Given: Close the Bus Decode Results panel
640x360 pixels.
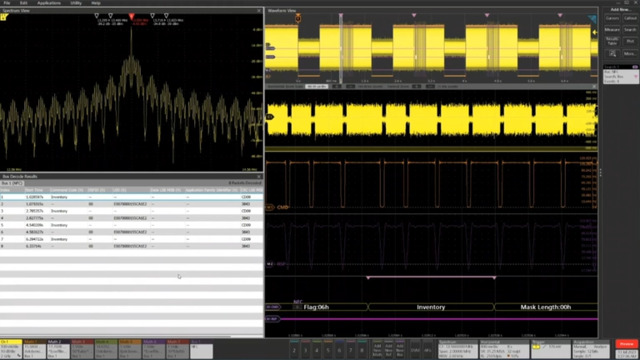Looking at the screenshot, I should point(259,176).
